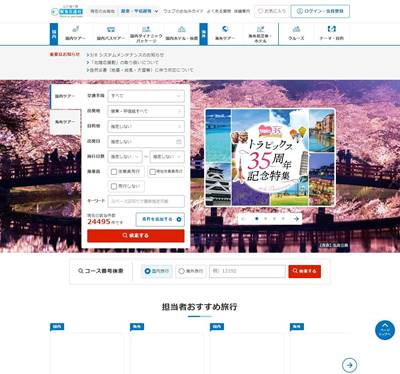The height and width of the screenshot is (374, 400).
Task: Open the 35th anniversary feature banner
Action: [x=270, y=158]
